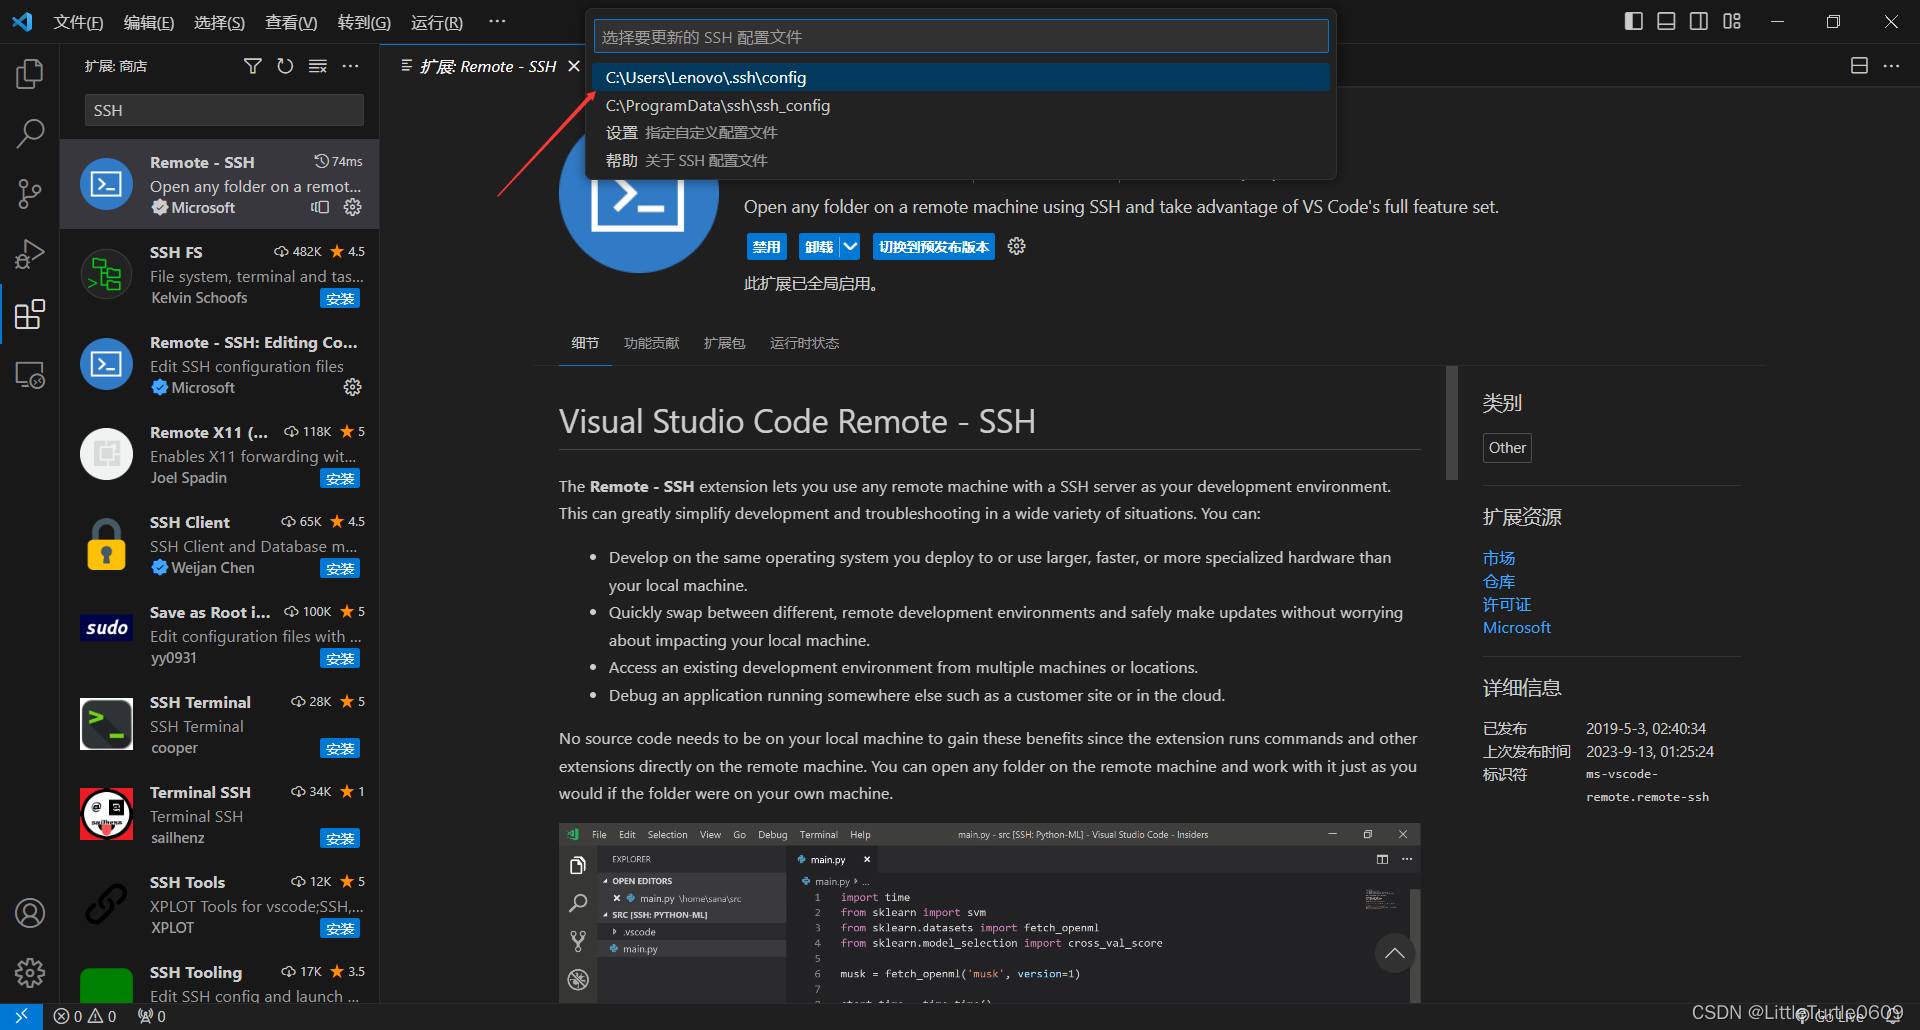1920x1030 pixels.
Task: Switch to 运行时状态 tab
Action: (x=804, y=343)
